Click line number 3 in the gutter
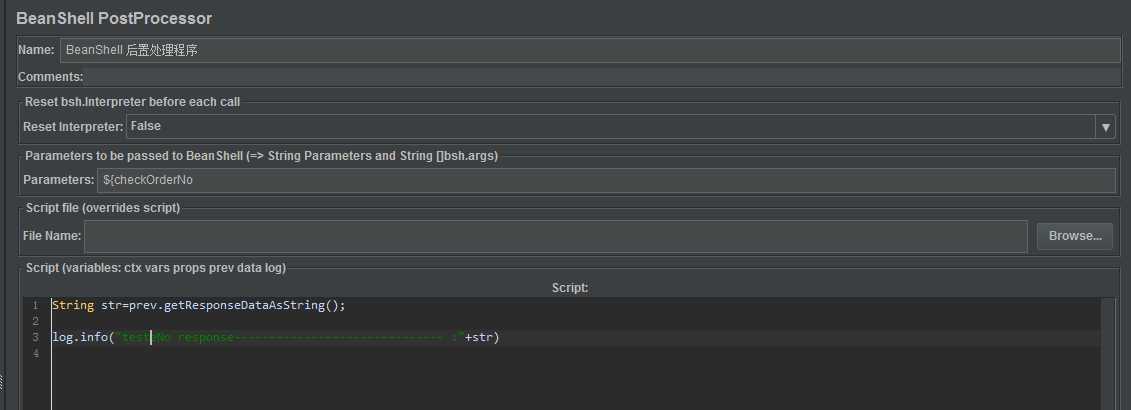The width and height of the screenshot is (1131, 410). click(x=34, y=337)
